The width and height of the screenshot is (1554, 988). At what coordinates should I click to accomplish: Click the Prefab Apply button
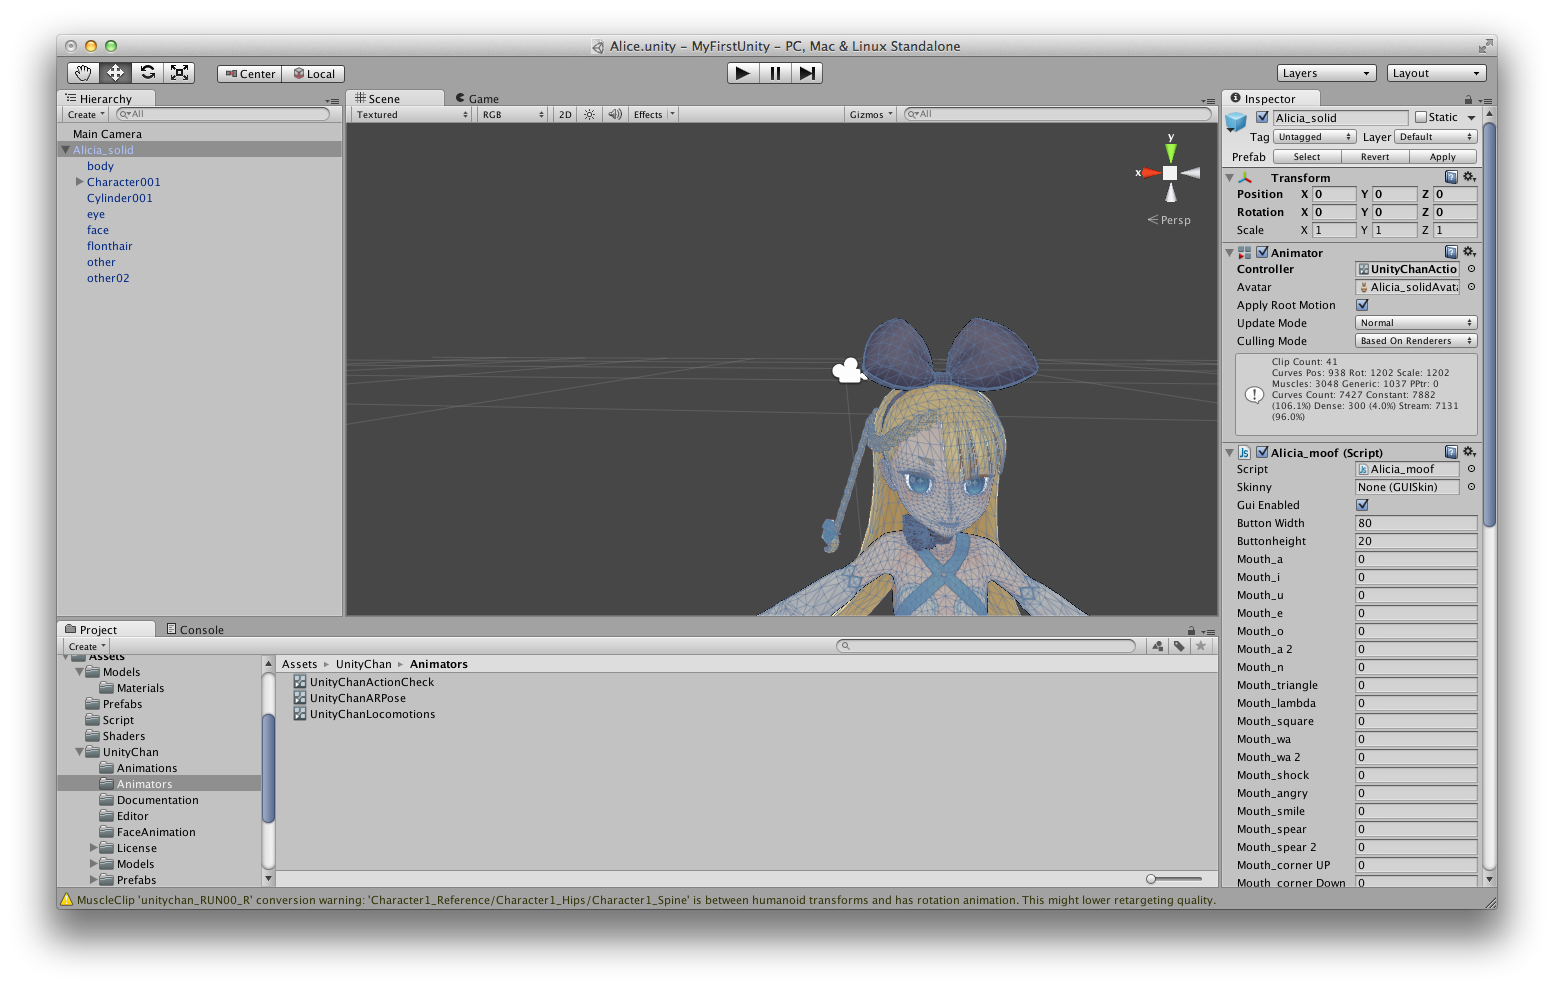[1443, 157]
